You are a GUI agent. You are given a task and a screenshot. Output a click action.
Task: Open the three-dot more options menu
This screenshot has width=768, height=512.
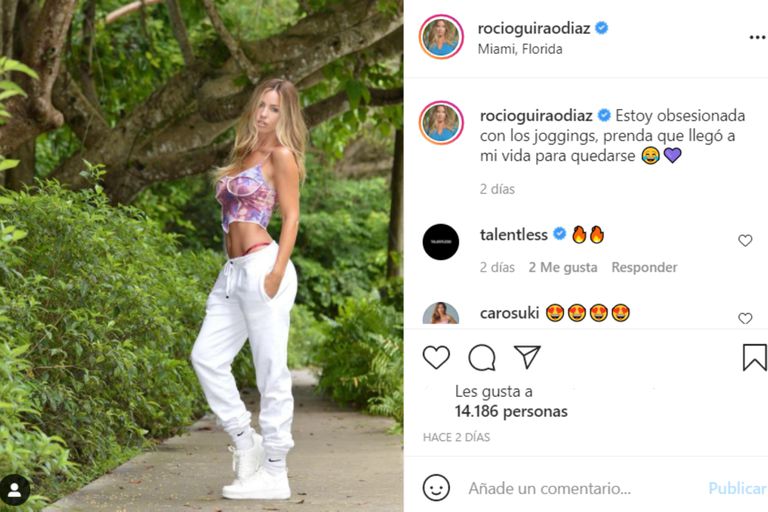coord(757,37)
